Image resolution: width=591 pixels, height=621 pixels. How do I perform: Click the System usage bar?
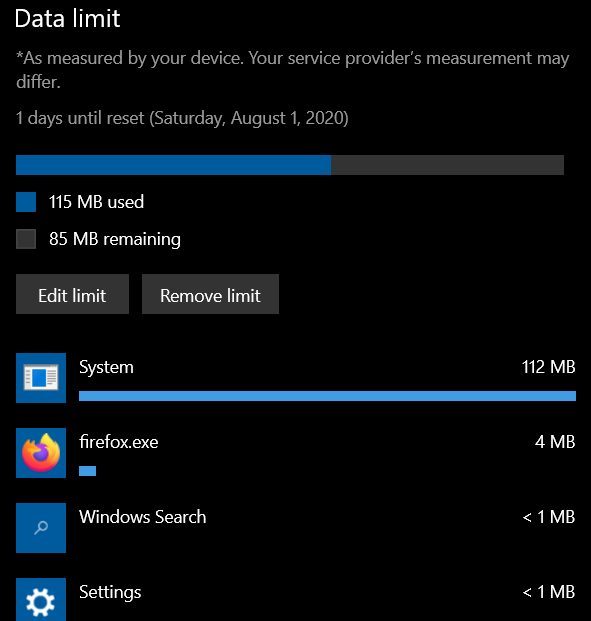[x=327, y=396]
